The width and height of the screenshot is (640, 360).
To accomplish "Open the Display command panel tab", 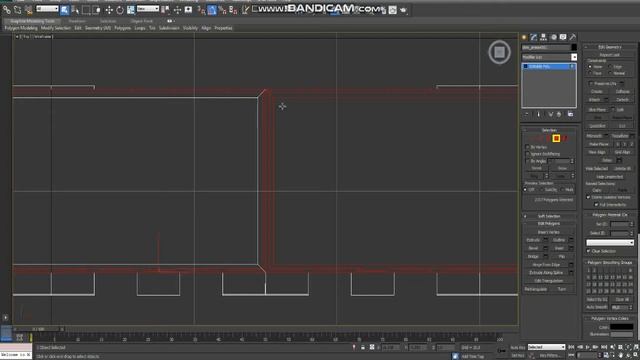I will coord(563,37).
